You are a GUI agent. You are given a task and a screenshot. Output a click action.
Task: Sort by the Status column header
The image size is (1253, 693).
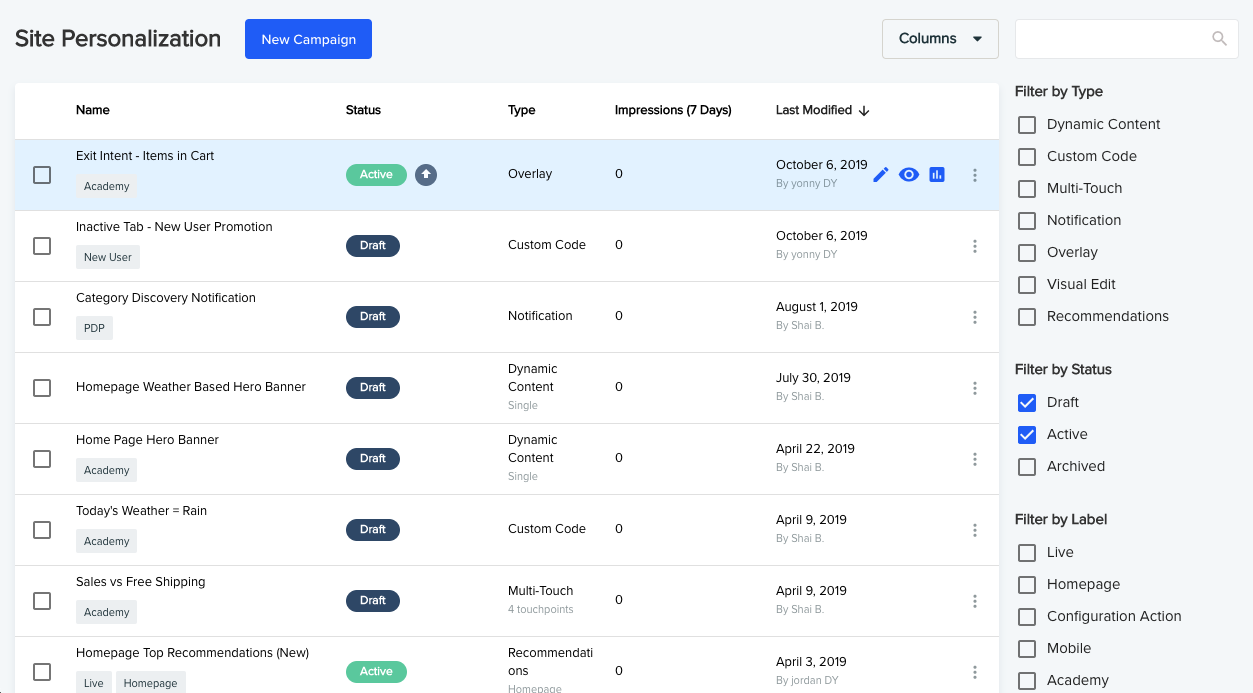point(363,110)
